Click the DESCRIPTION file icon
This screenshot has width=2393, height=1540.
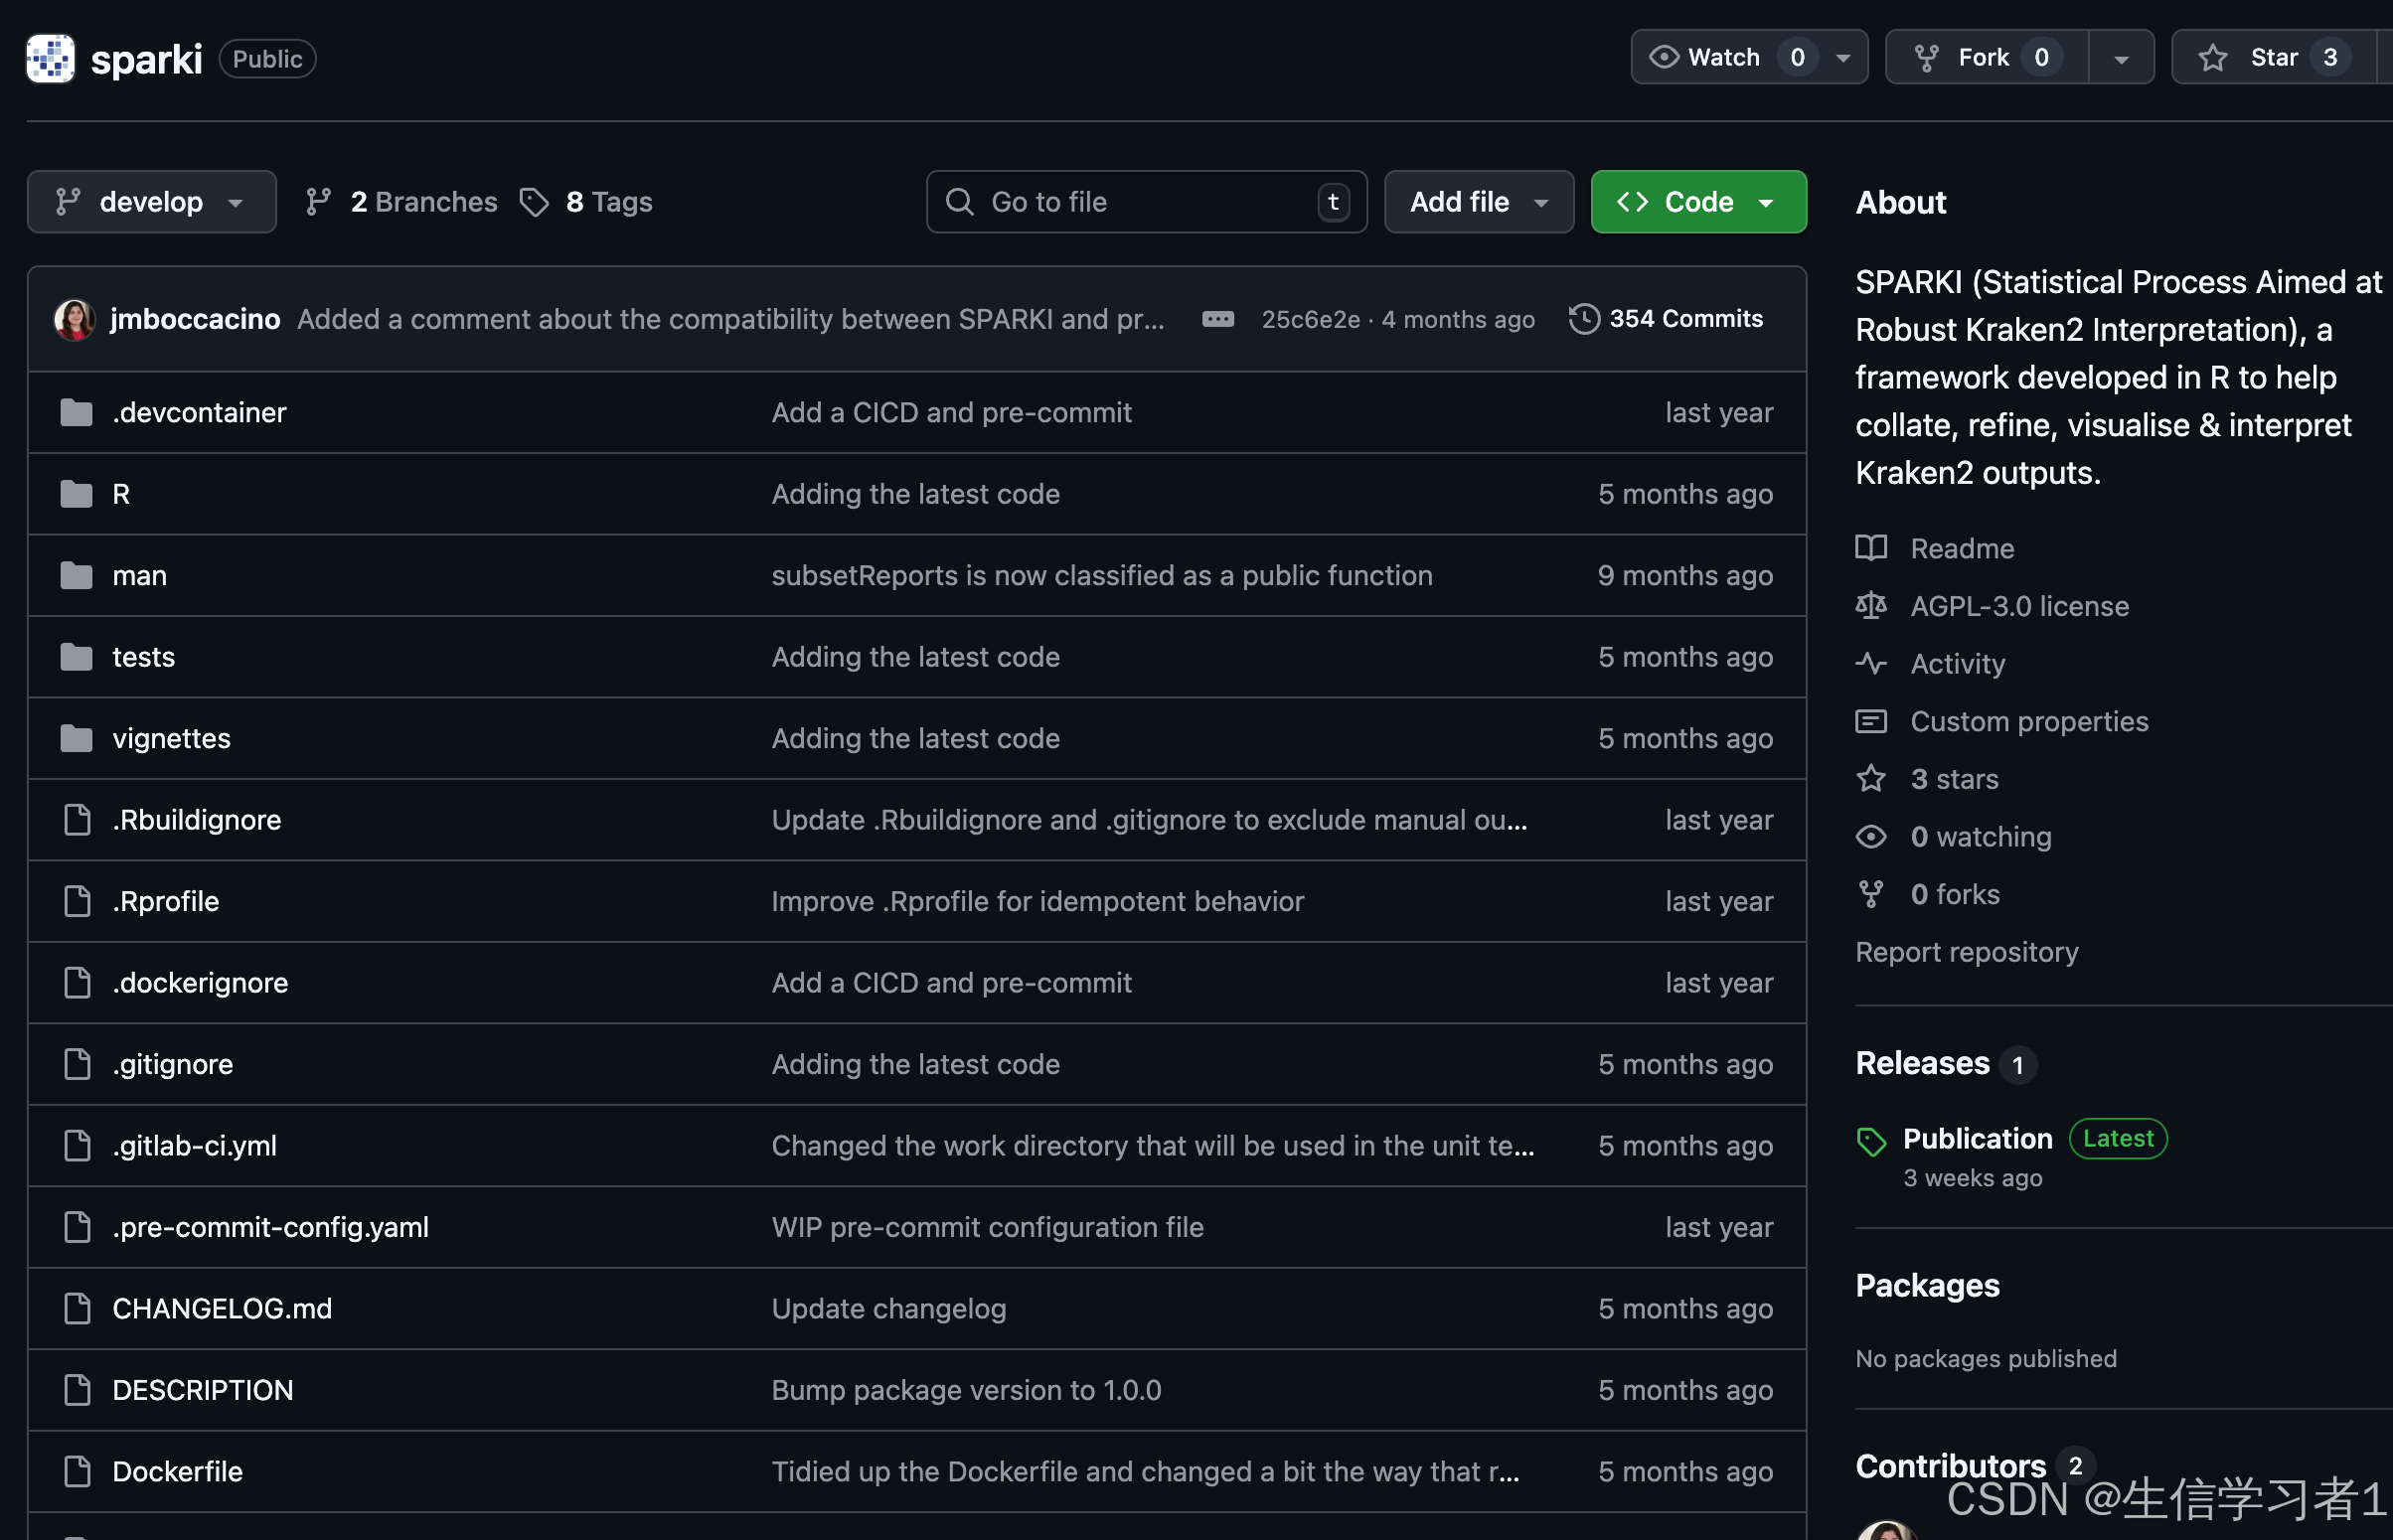tap(77, 1390)
